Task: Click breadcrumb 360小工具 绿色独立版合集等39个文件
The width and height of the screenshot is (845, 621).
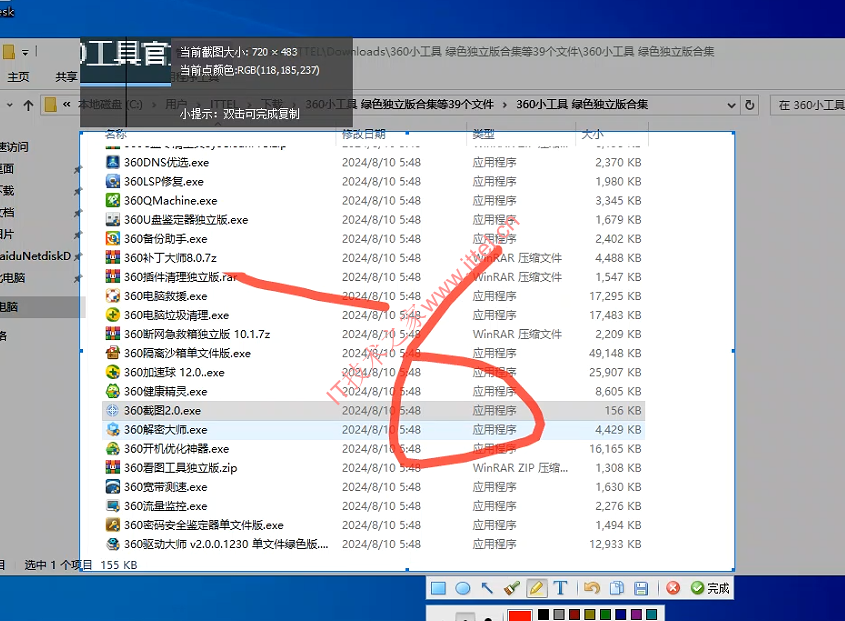Action: [400, 105]
